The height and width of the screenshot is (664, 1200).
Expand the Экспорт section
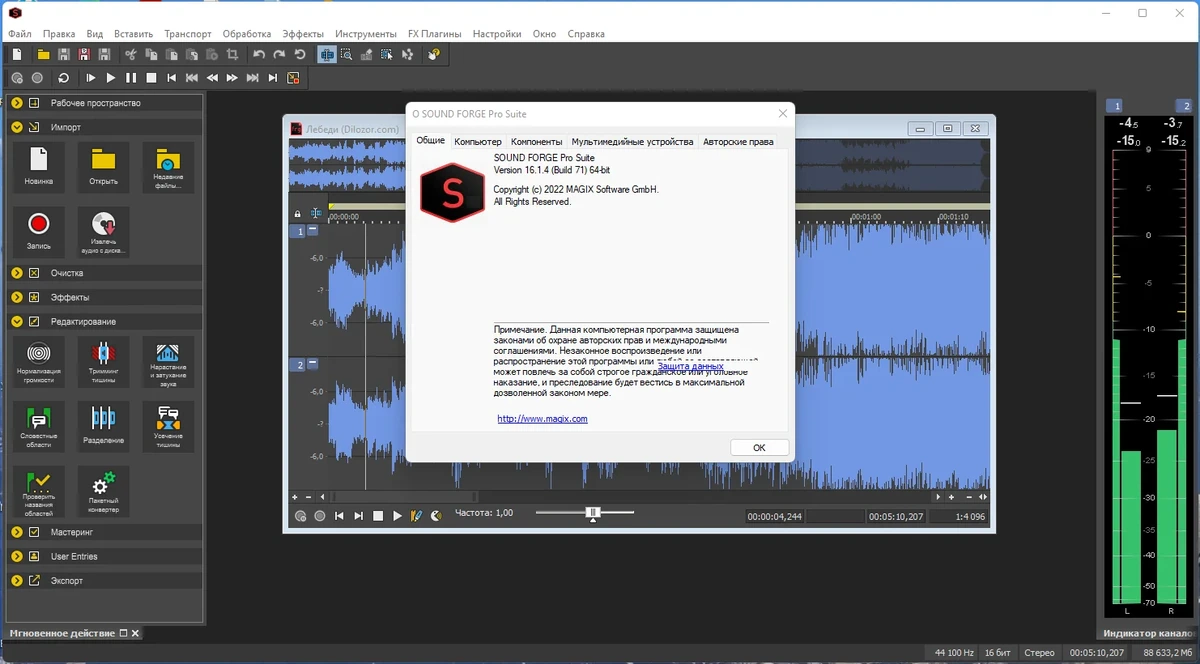click(17, 580)
